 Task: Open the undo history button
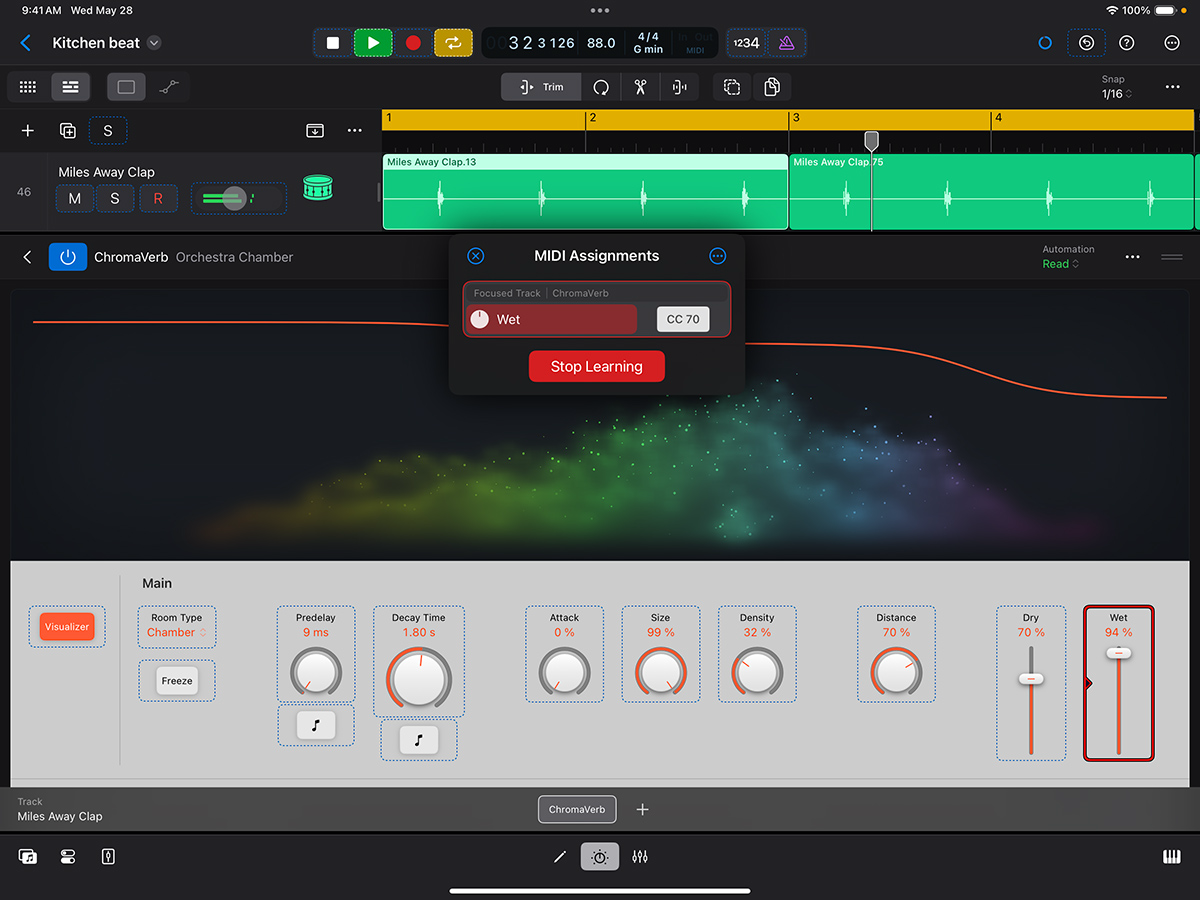pyautogui.click(x=1086, y=43)
